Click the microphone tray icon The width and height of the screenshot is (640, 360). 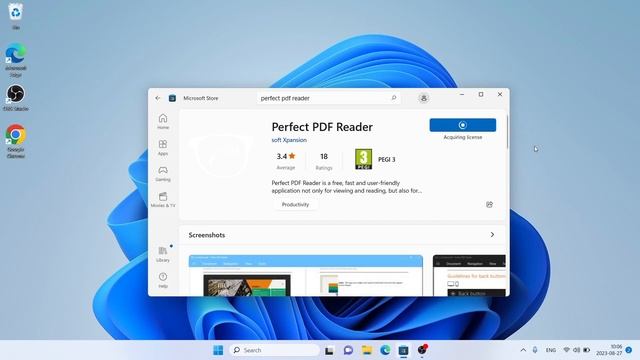pyautogui.click(x=535, y=350)
